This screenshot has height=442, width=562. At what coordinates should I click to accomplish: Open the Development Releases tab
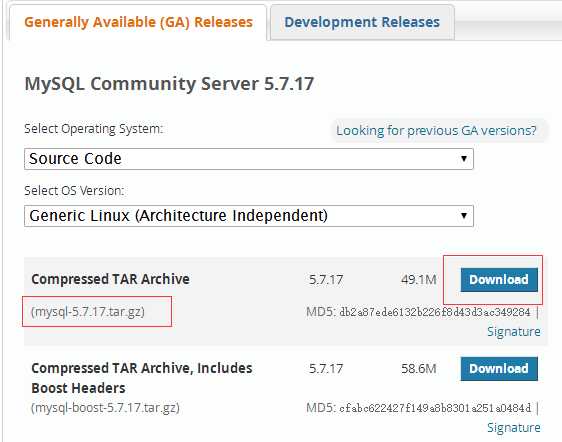click(x=362, y=22)
